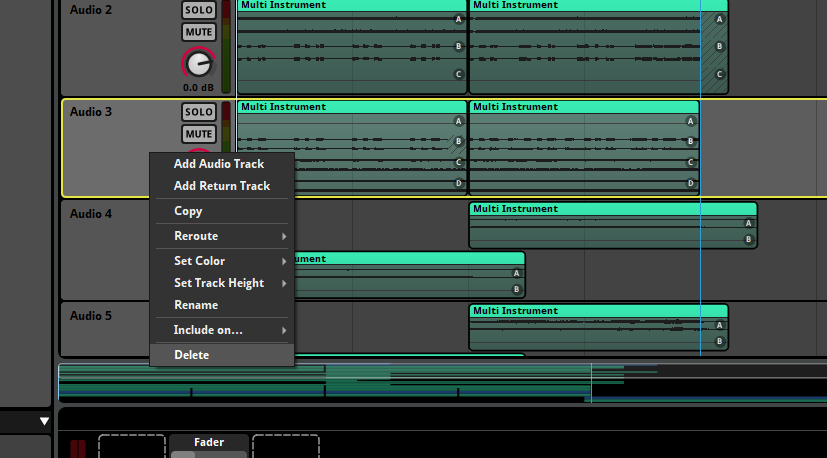Click the red device power indicator at bottom
Viewport: 827px width, 458px height.
[78, 449]
